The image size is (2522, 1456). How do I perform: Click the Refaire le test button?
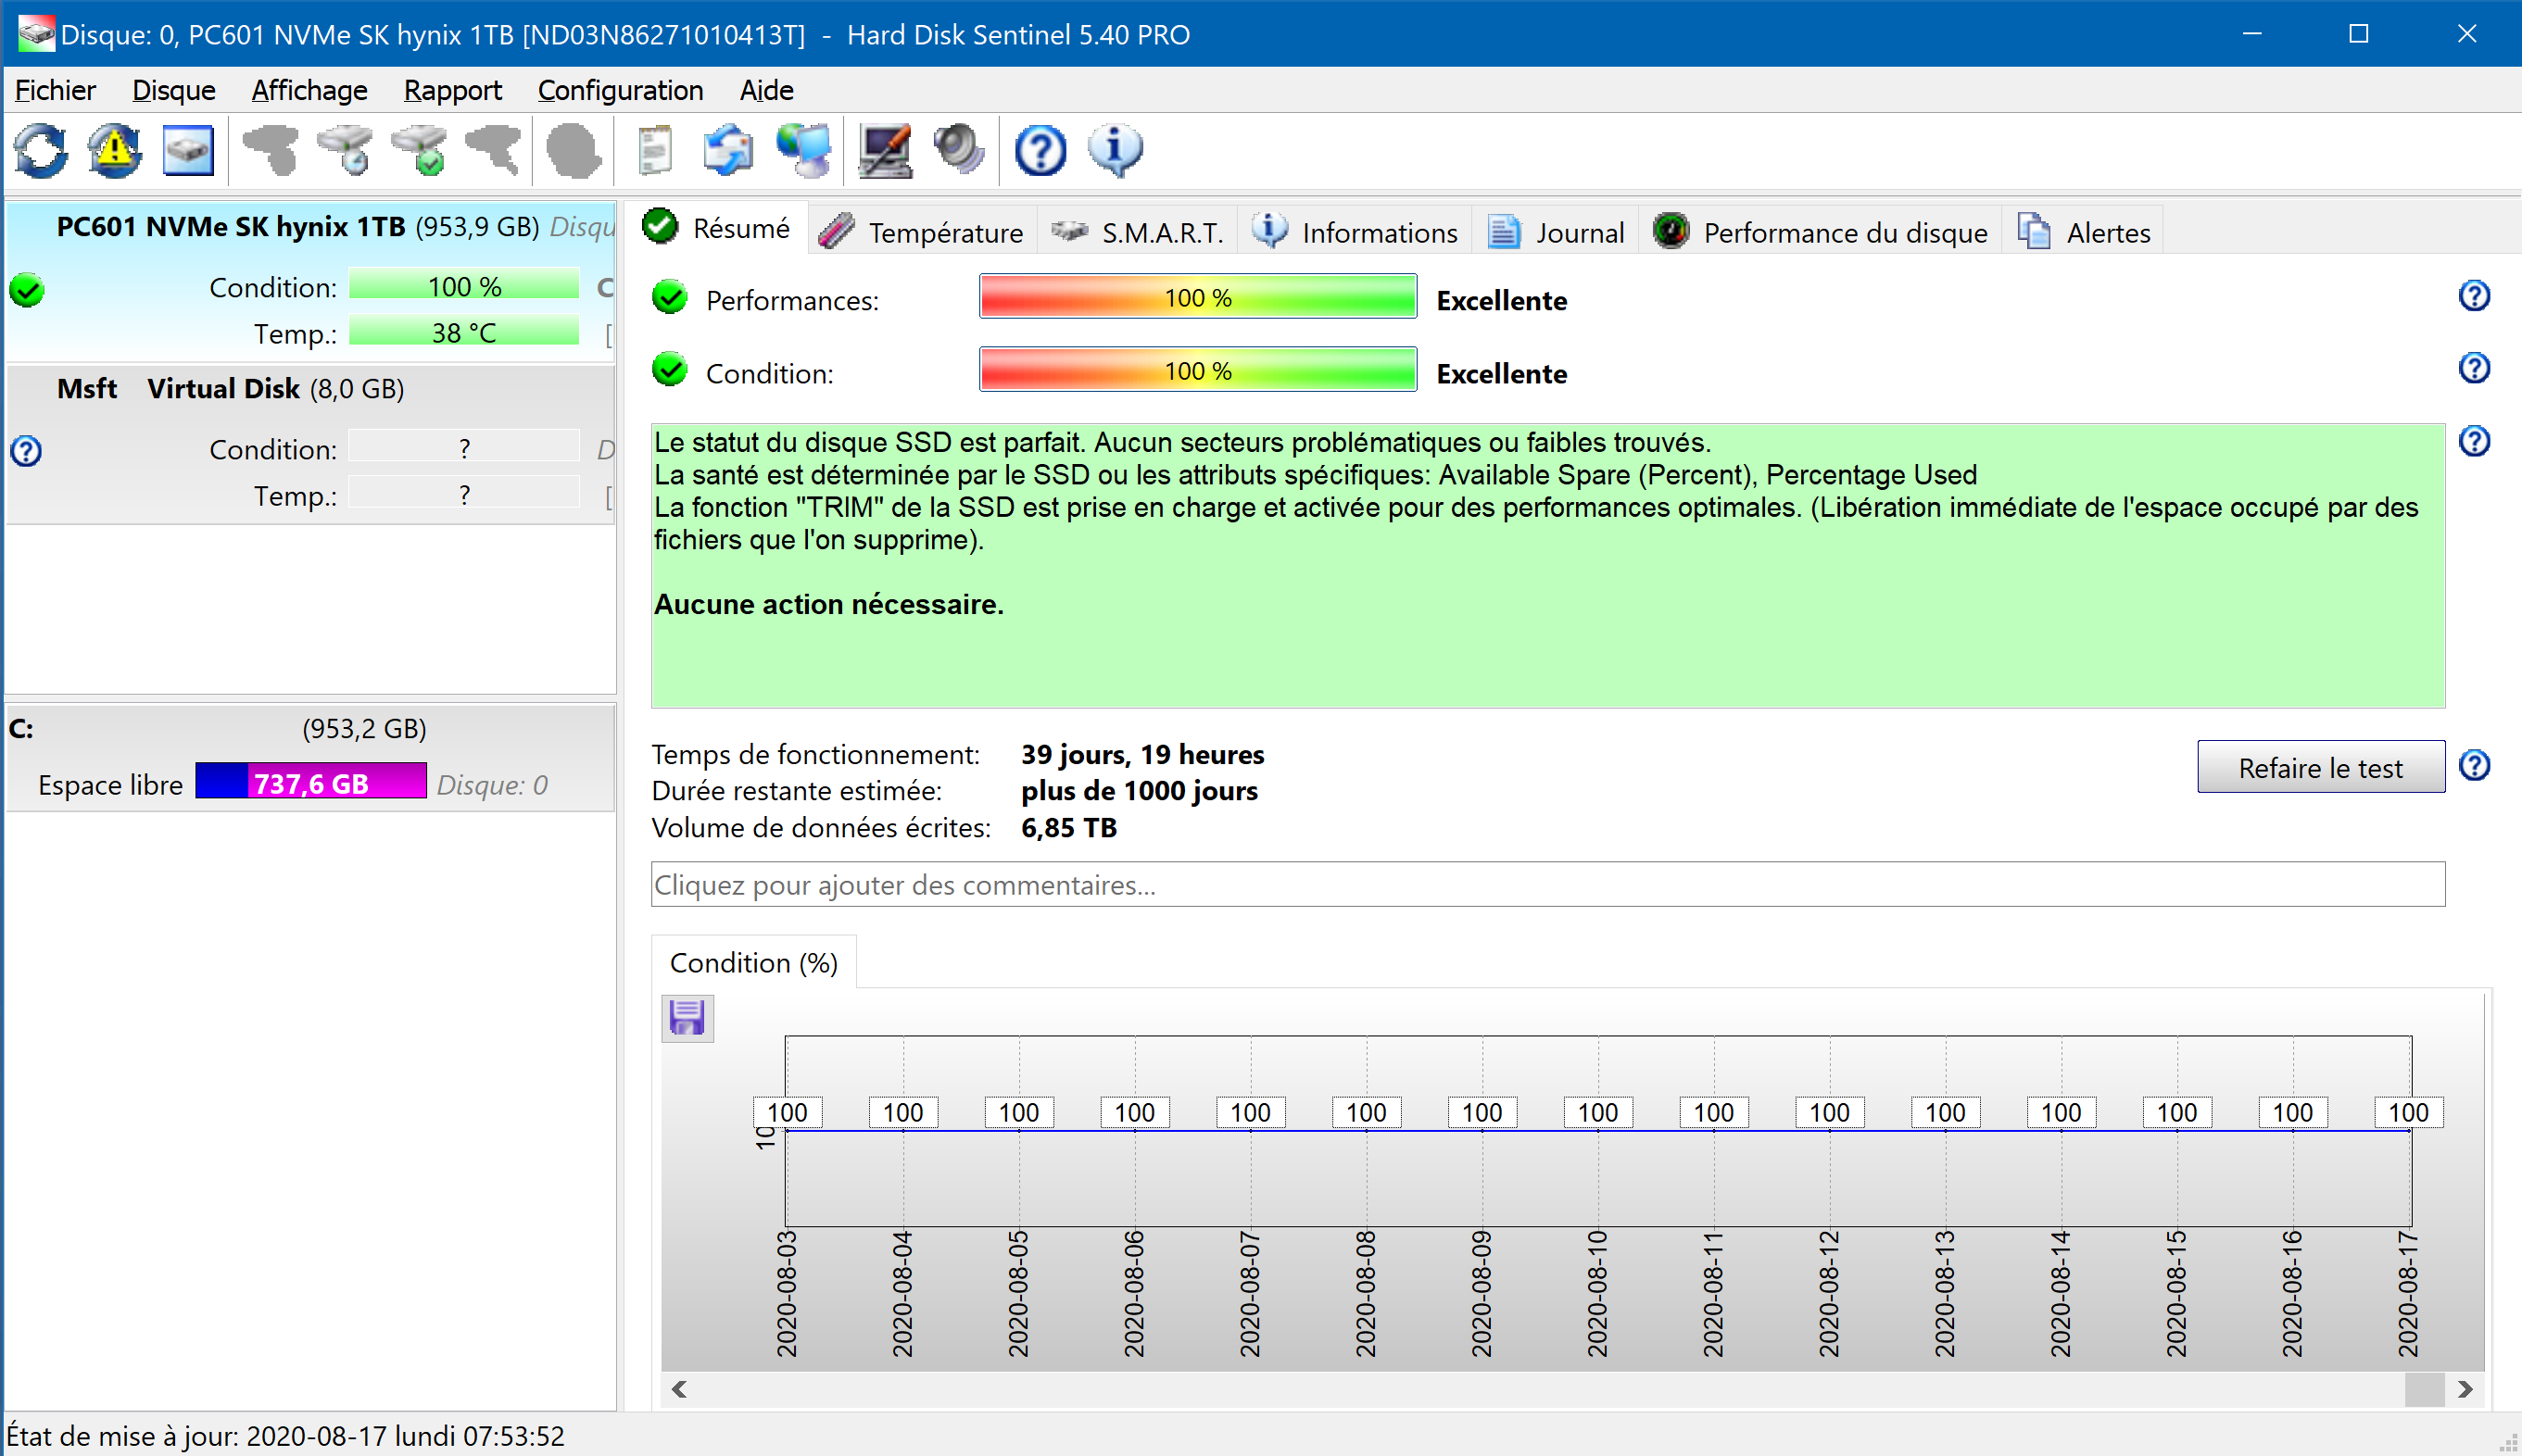pyautogui.click(x=2320, y=767)
